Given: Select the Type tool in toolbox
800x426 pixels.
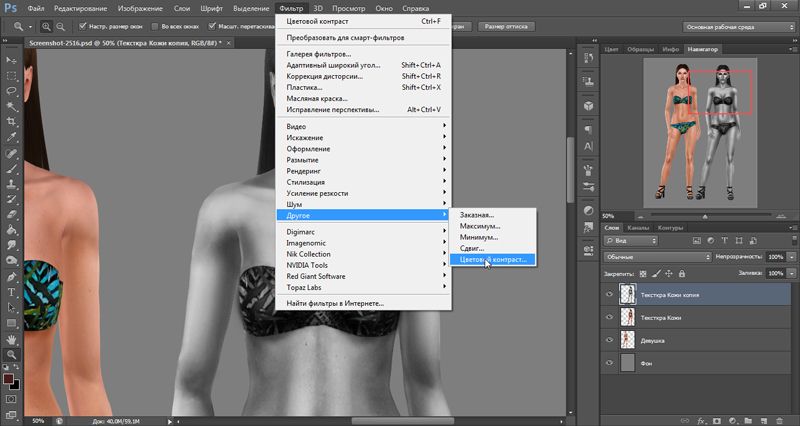Looking at the screenshot, I should (x=11, y=292).
